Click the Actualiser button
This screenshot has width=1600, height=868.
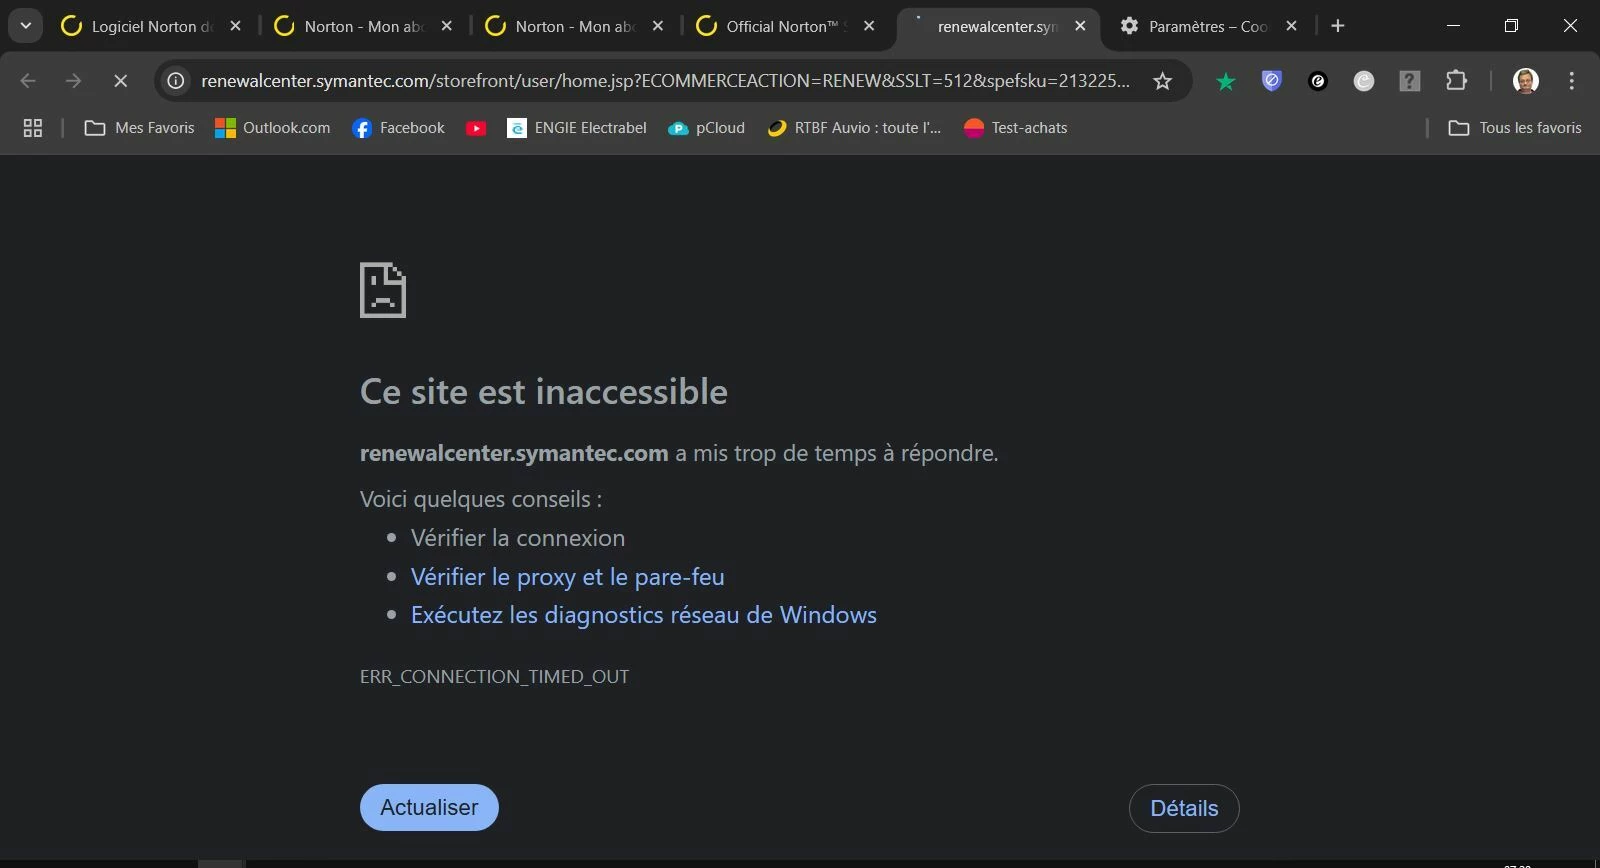pos(429,808)
